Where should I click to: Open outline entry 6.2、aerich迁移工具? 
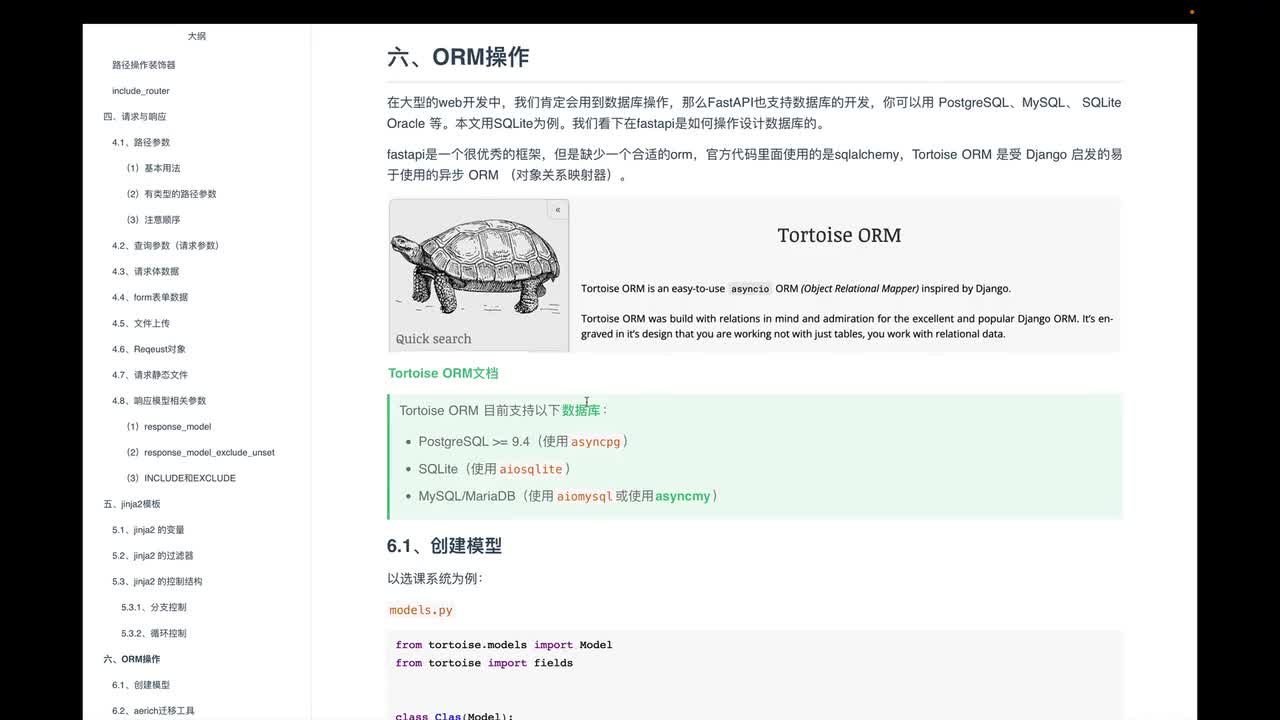(153, 711)
